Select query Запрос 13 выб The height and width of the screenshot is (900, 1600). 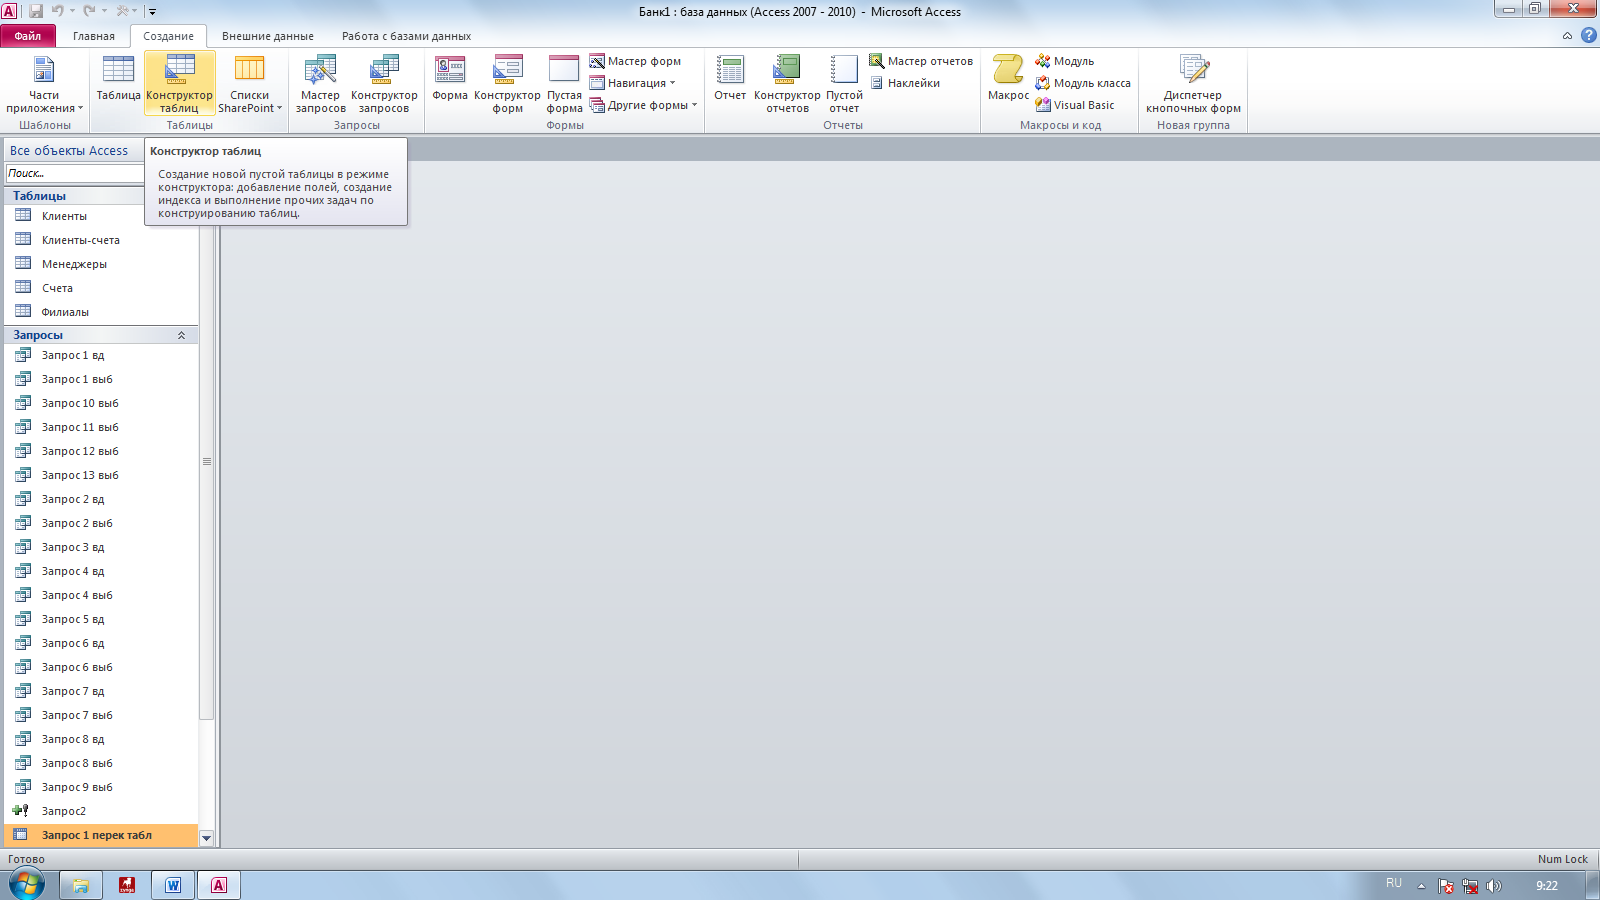click(101, 475)
